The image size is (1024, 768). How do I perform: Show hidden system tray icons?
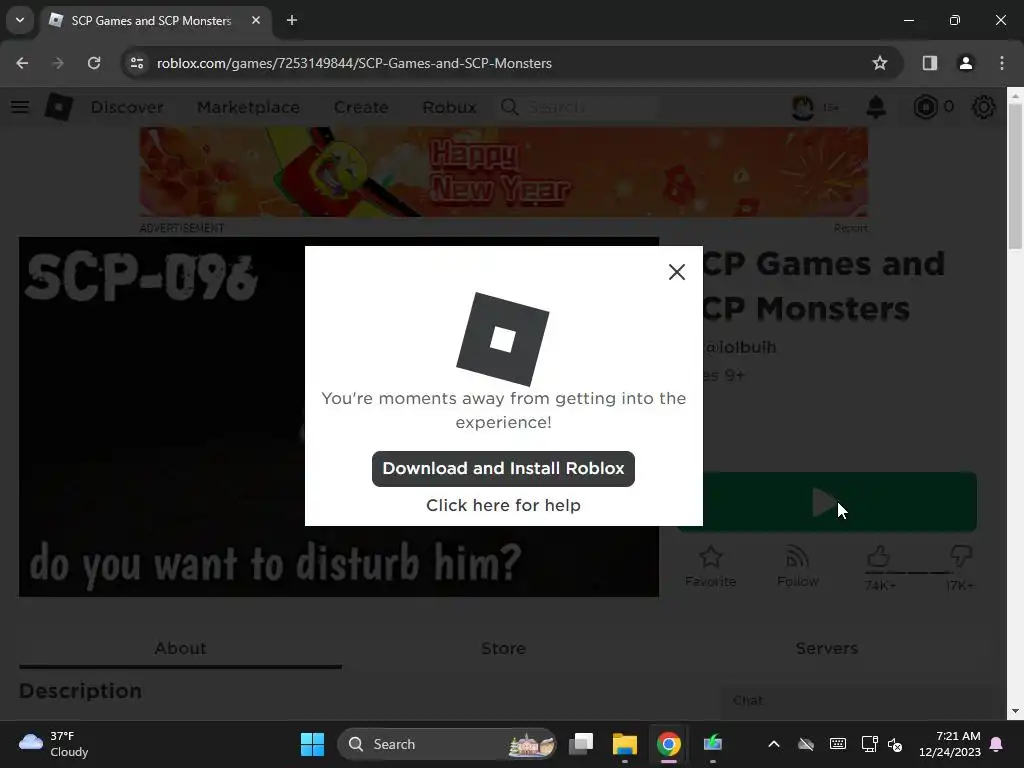coord(774,744)
